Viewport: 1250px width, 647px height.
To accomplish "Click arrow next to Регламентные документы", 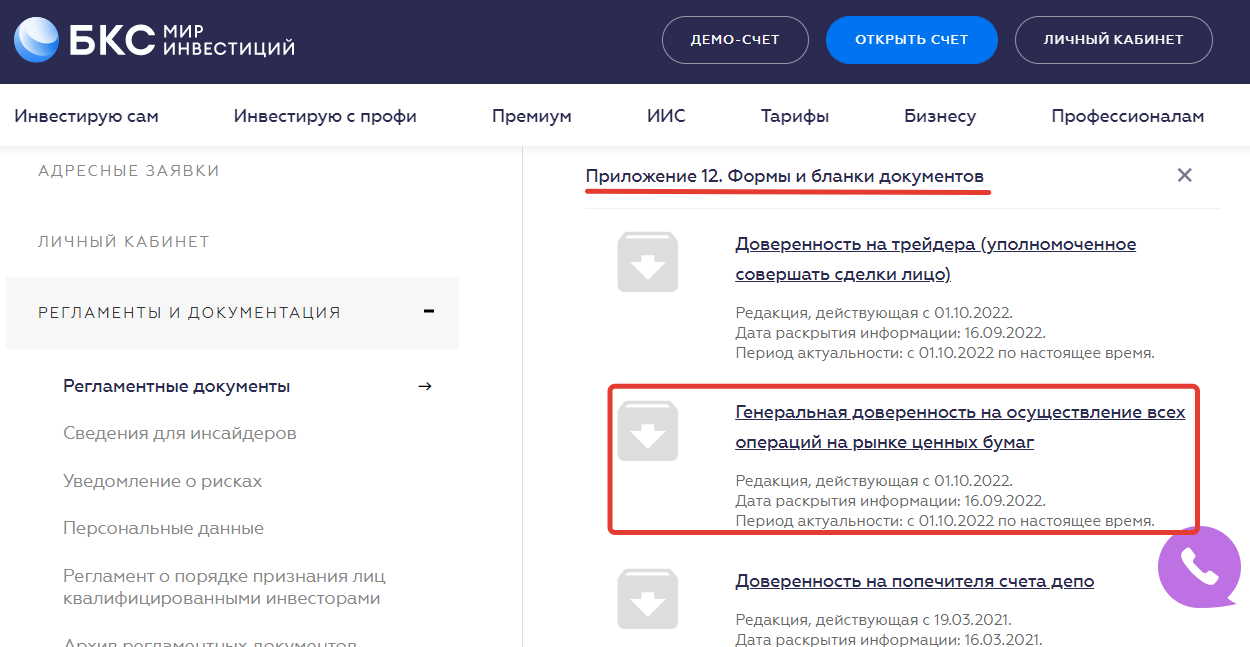I will [425, 386].
